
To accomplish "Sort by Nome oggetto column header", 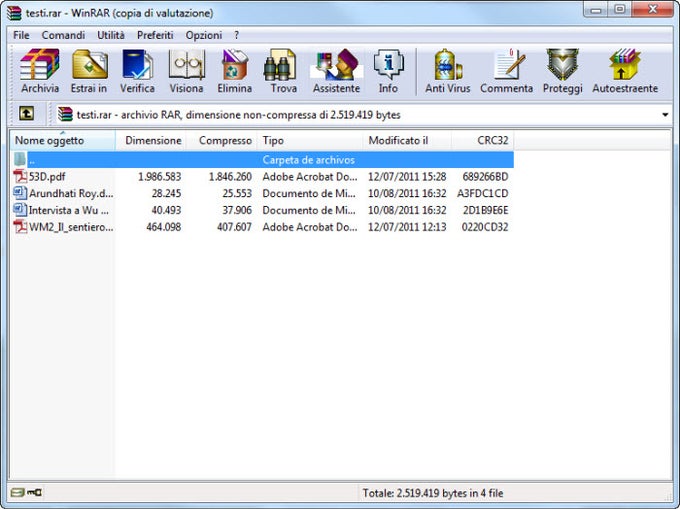I will 63,140.
